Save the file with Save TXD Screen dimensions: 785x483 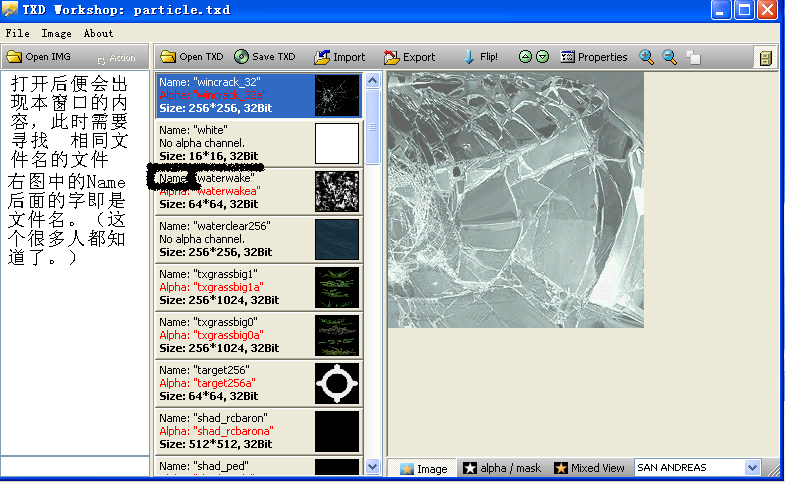[265, 57]
